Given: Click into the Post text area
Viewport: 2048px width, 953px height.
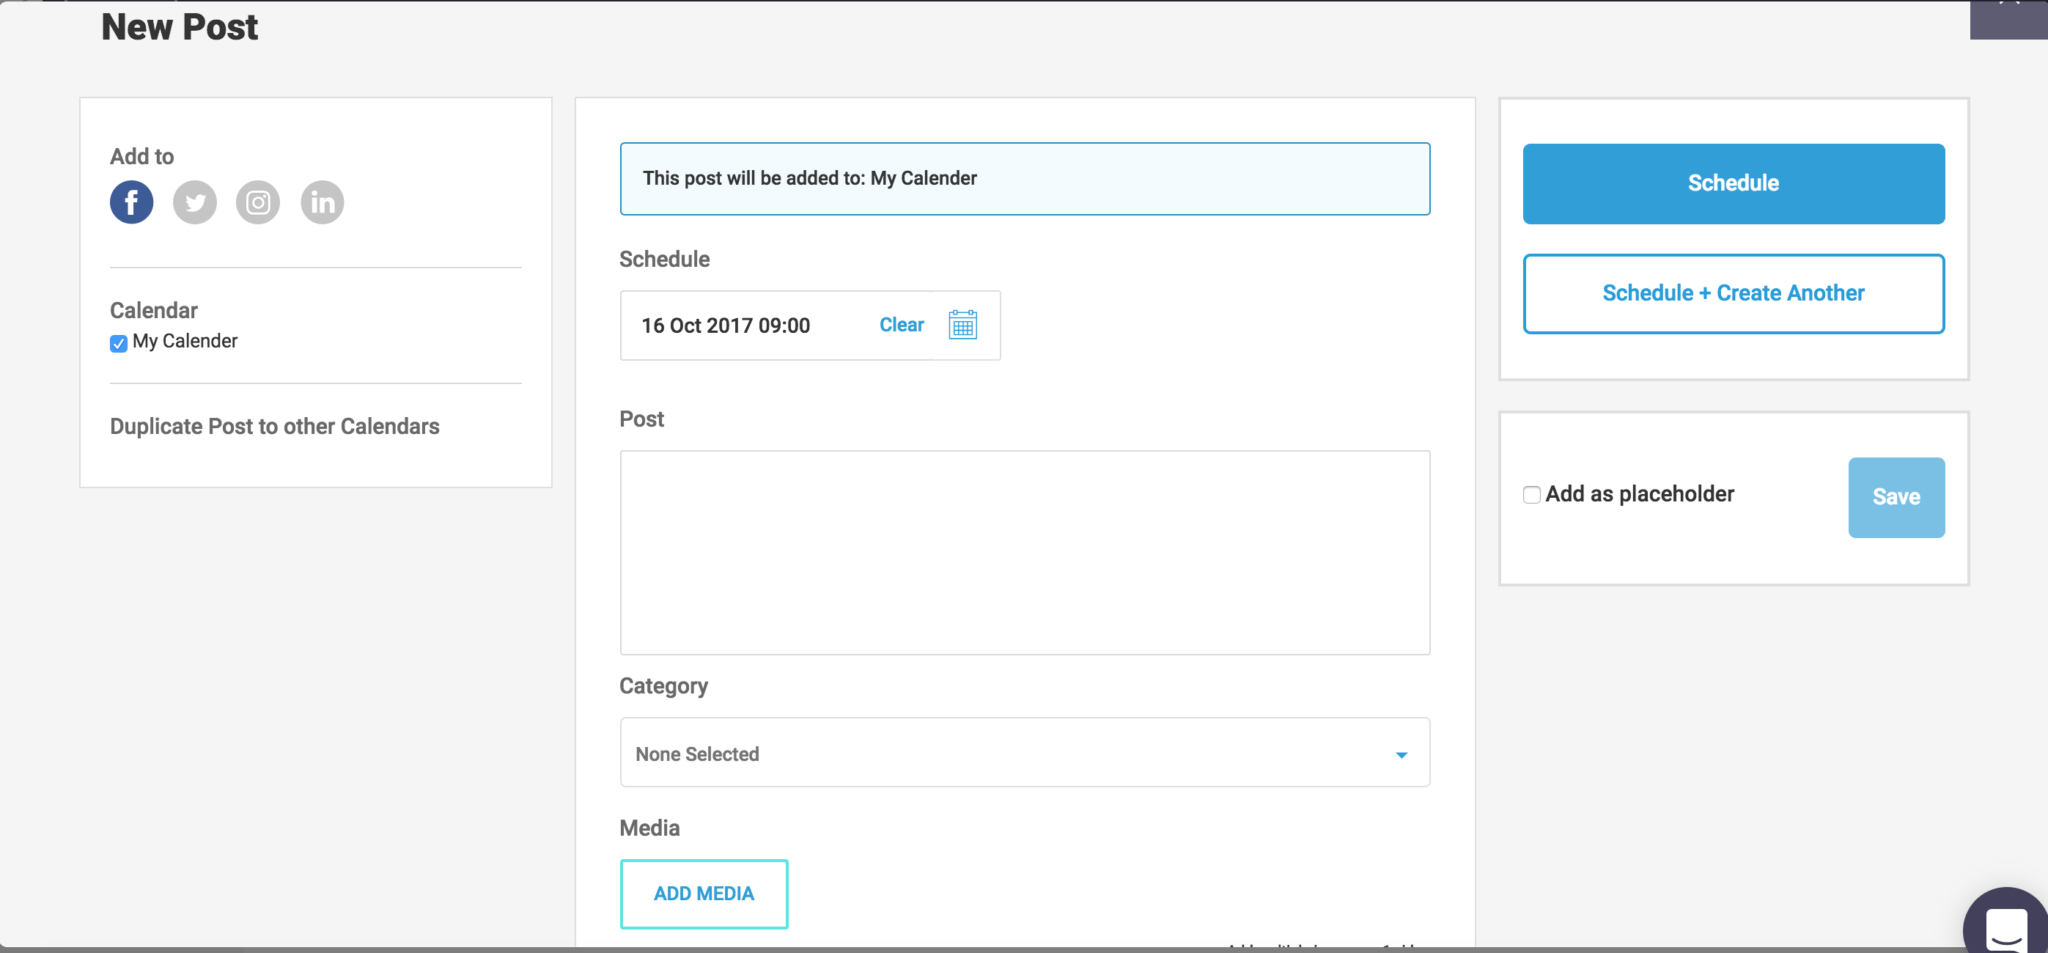Looking at the screenshot, I should tap(1025, 552).
